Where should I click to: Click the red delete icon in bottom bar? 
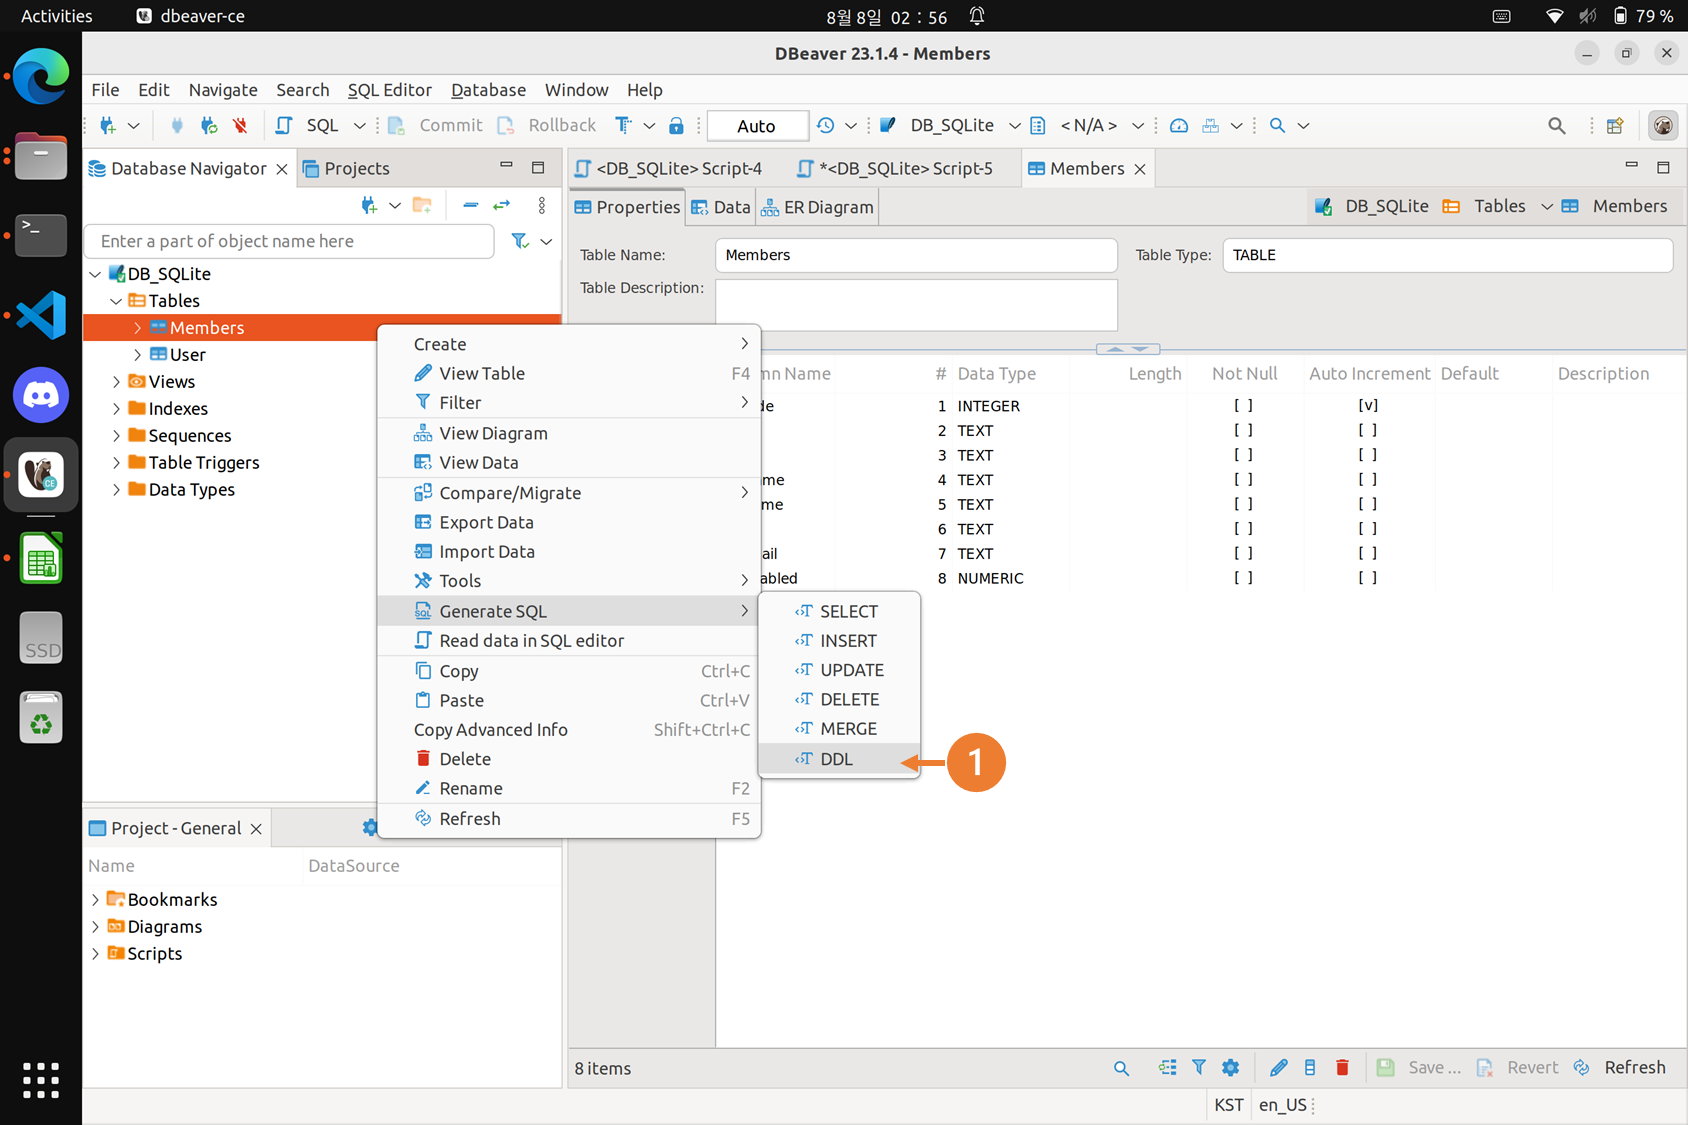pyautogui.click(x=1342, y=1068)
